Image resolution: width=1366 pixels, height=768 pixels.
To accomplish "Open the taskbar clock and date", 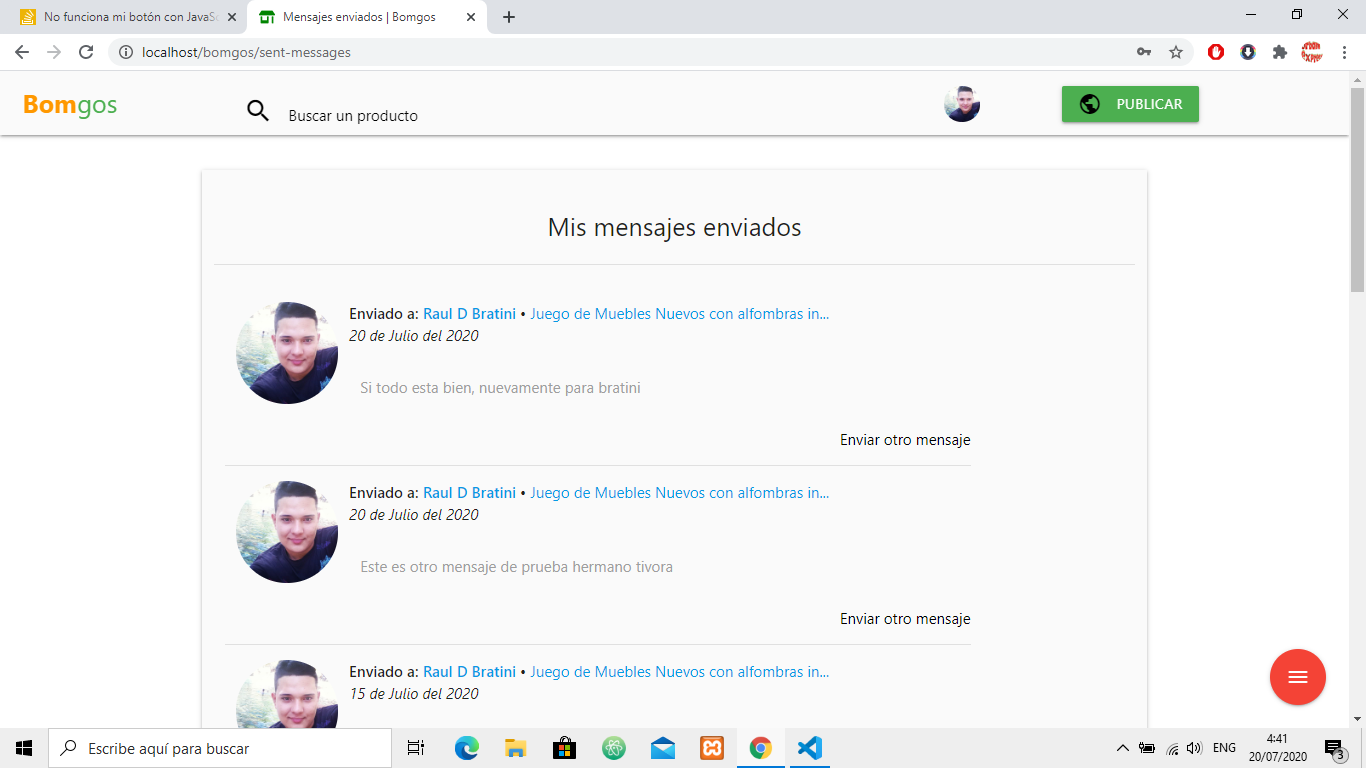I will (x=1277, y=748).
